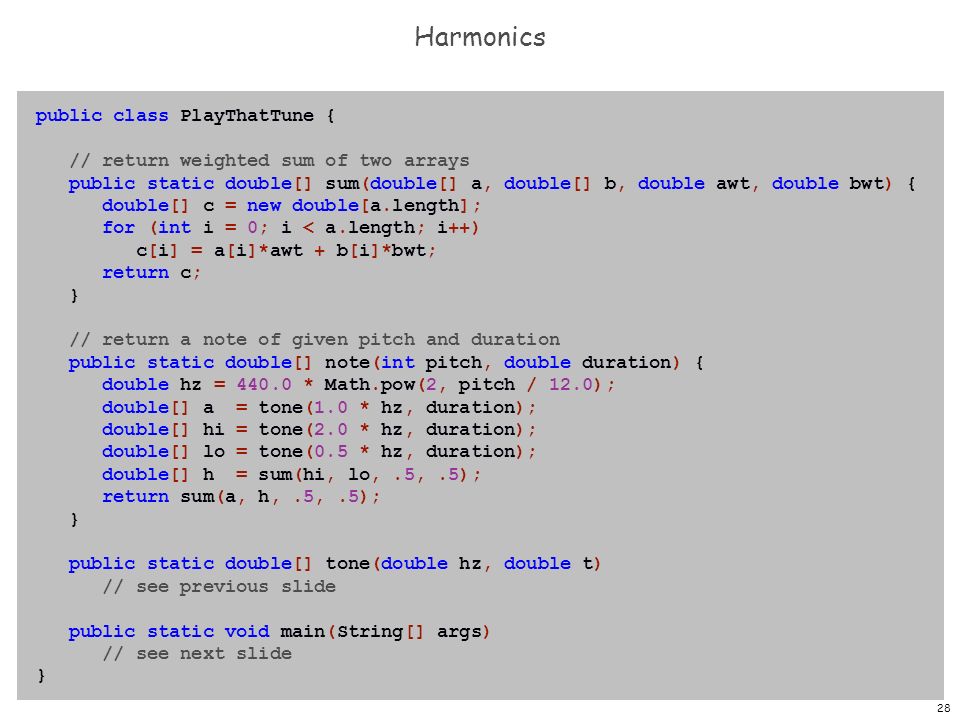The image size is (960, 720).
Task: Click the line "double[] hi = tone(2.0 * hz, duration);"
Action: click(x=319, y=430)
